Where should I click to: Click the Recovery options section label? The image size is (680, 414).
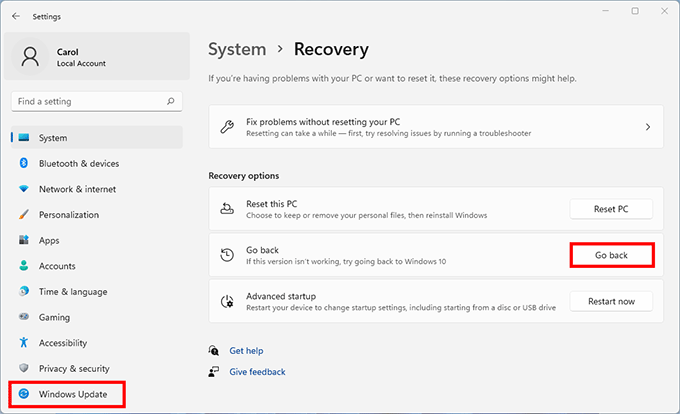click(244, 176)
